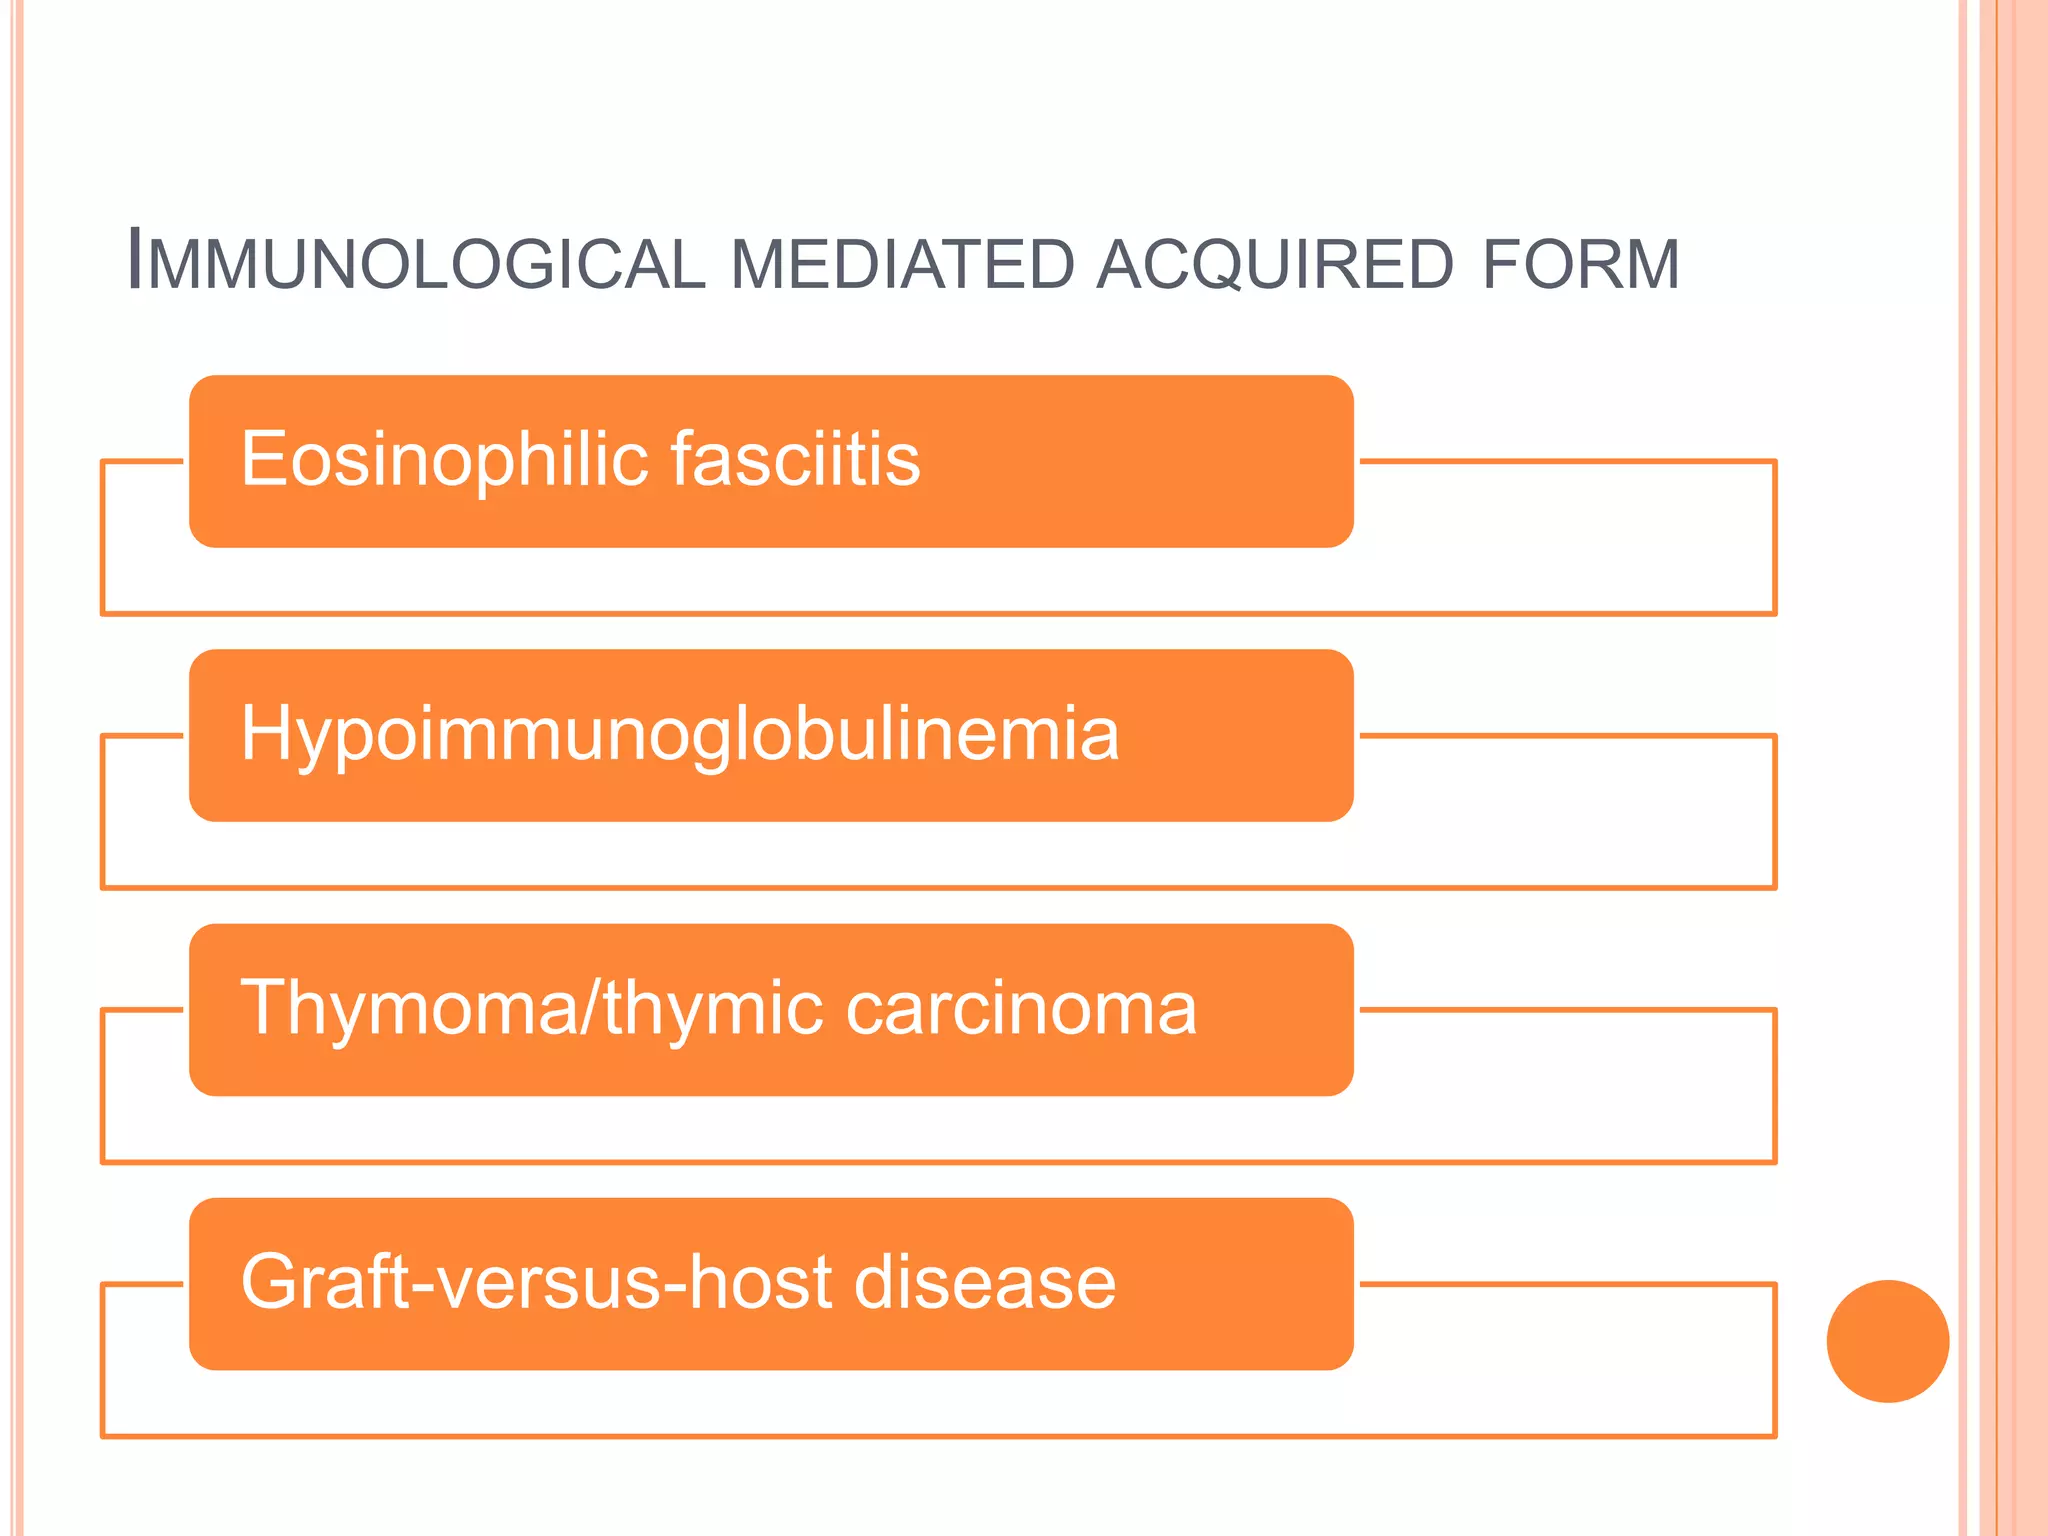2048x1536 pixels.
Task: Click the word "carcinoma" in third box
Action: (x=1021, y=1008)
